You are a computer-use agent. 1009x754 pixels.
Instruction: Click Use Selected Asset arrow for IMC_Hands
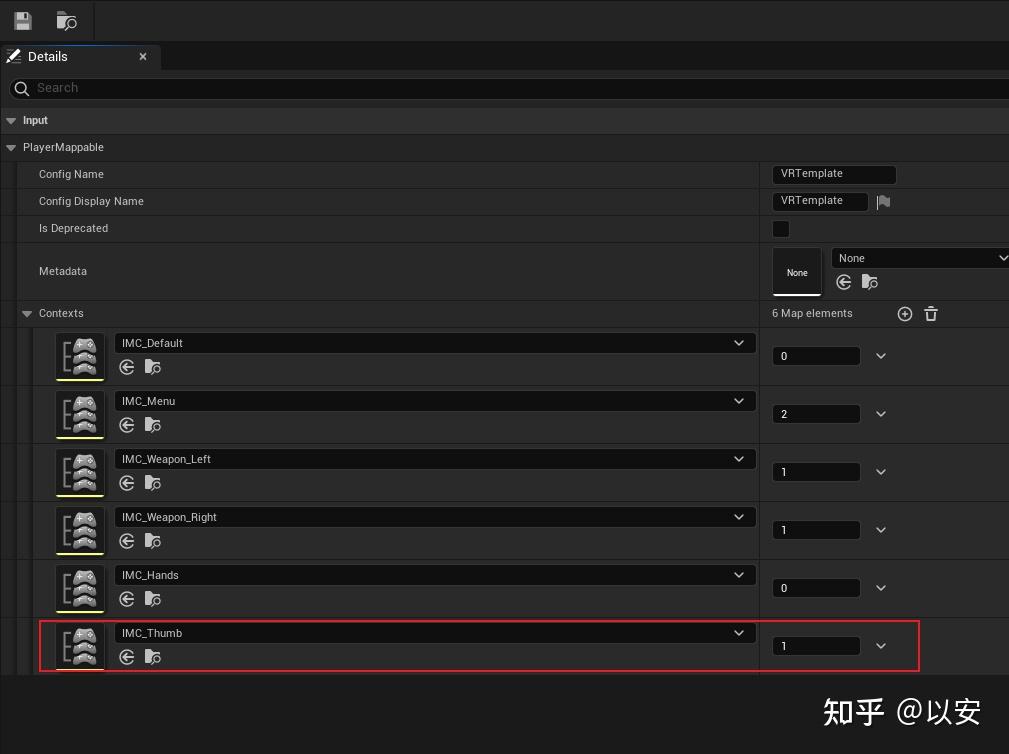[x=126, y=599]
